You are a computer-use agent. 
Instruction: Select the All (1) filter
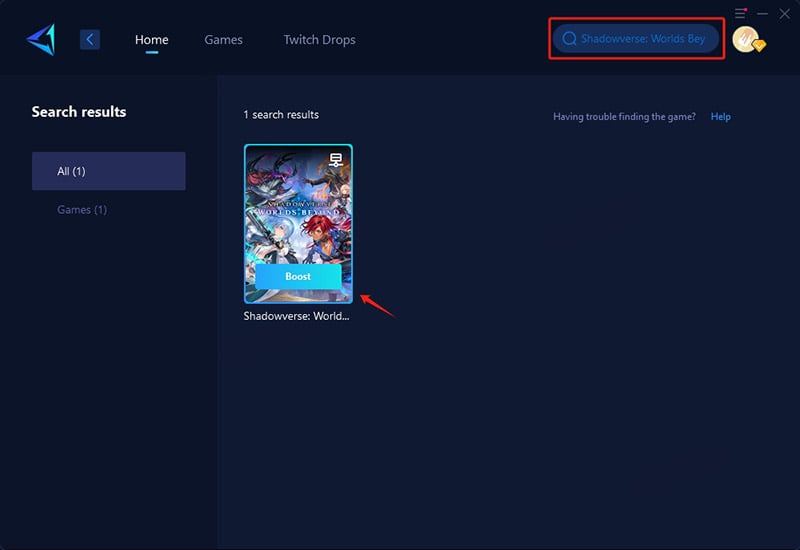[109, 171]
